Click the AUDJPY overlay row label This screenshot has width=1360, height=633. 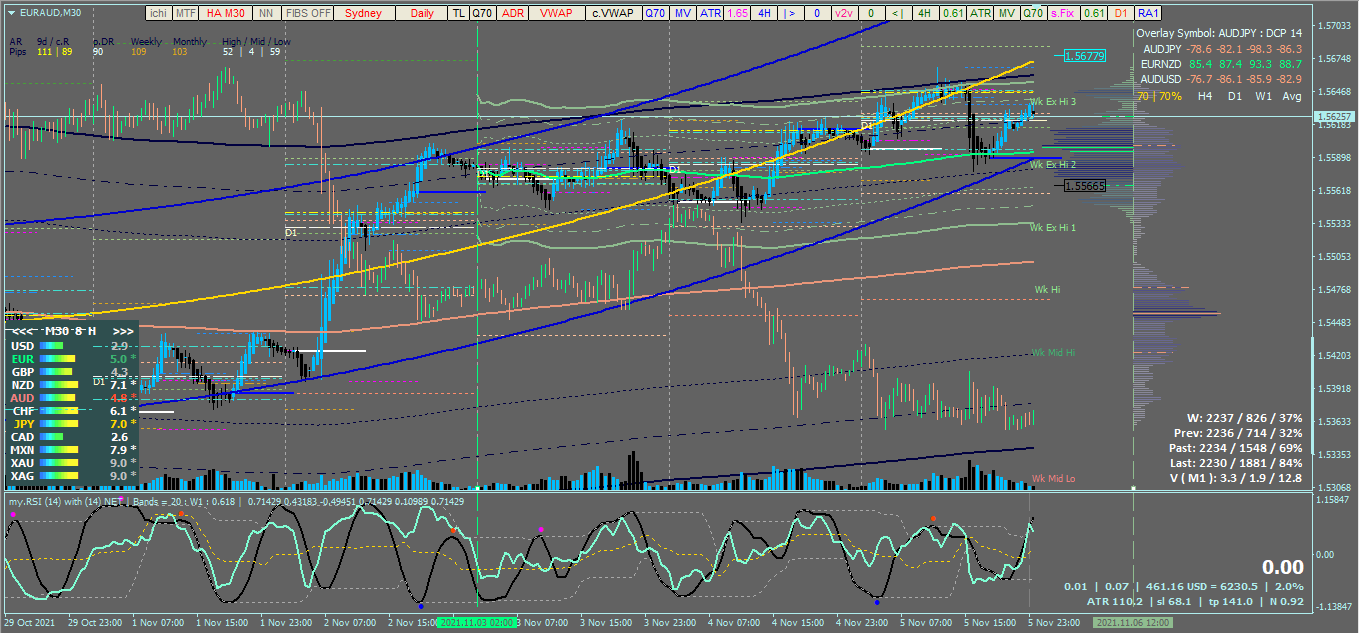pos(1162,49)
